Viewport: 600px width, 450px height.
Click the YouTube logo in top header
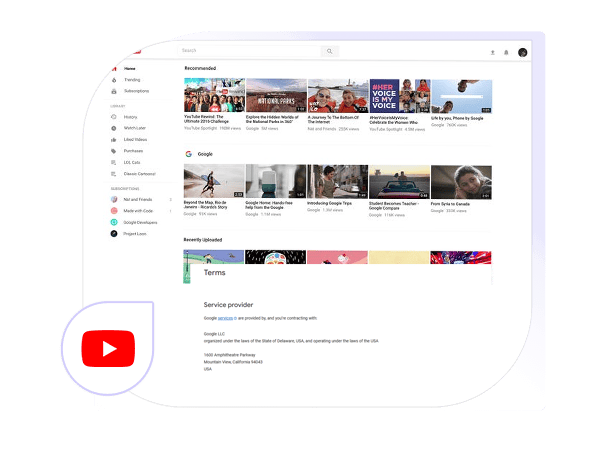(x=137, y=51)
